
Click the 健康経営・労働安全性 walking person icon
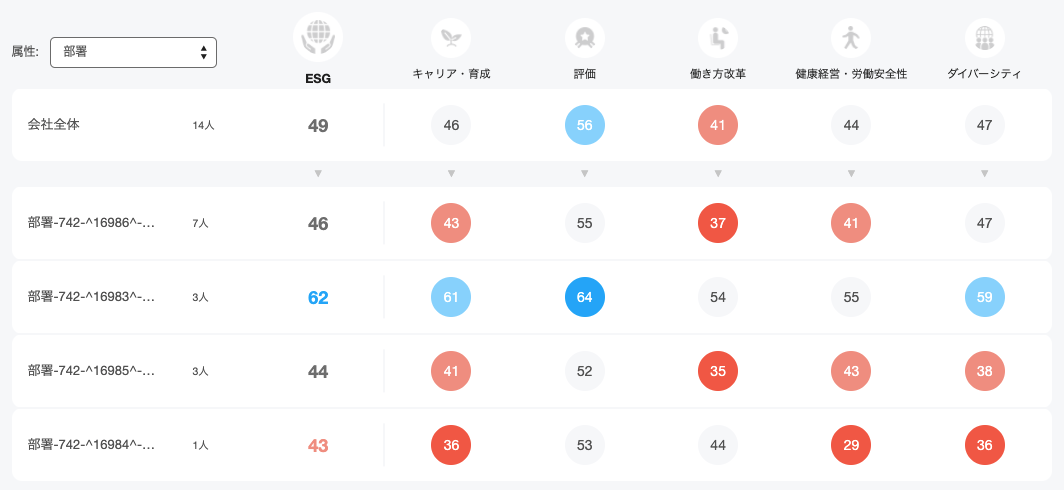(x=851, y=38)
